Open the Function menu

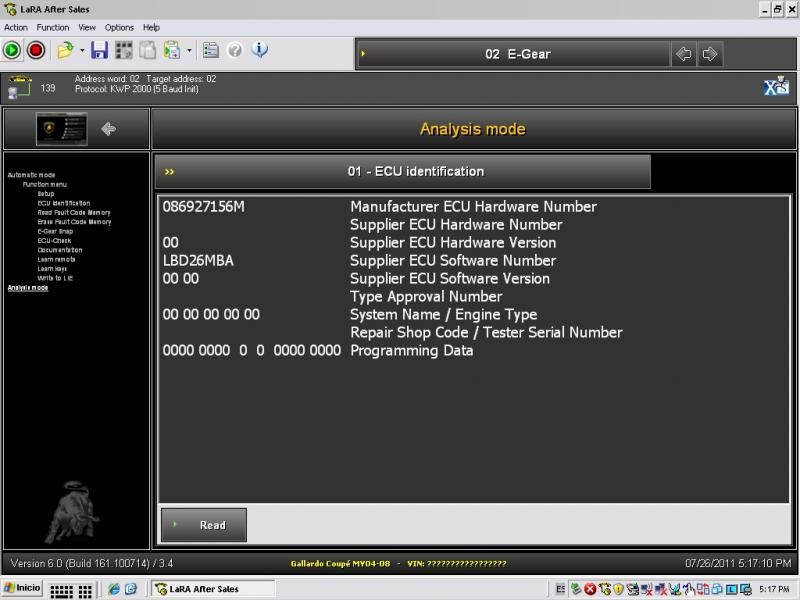click(x=53, y=28)
